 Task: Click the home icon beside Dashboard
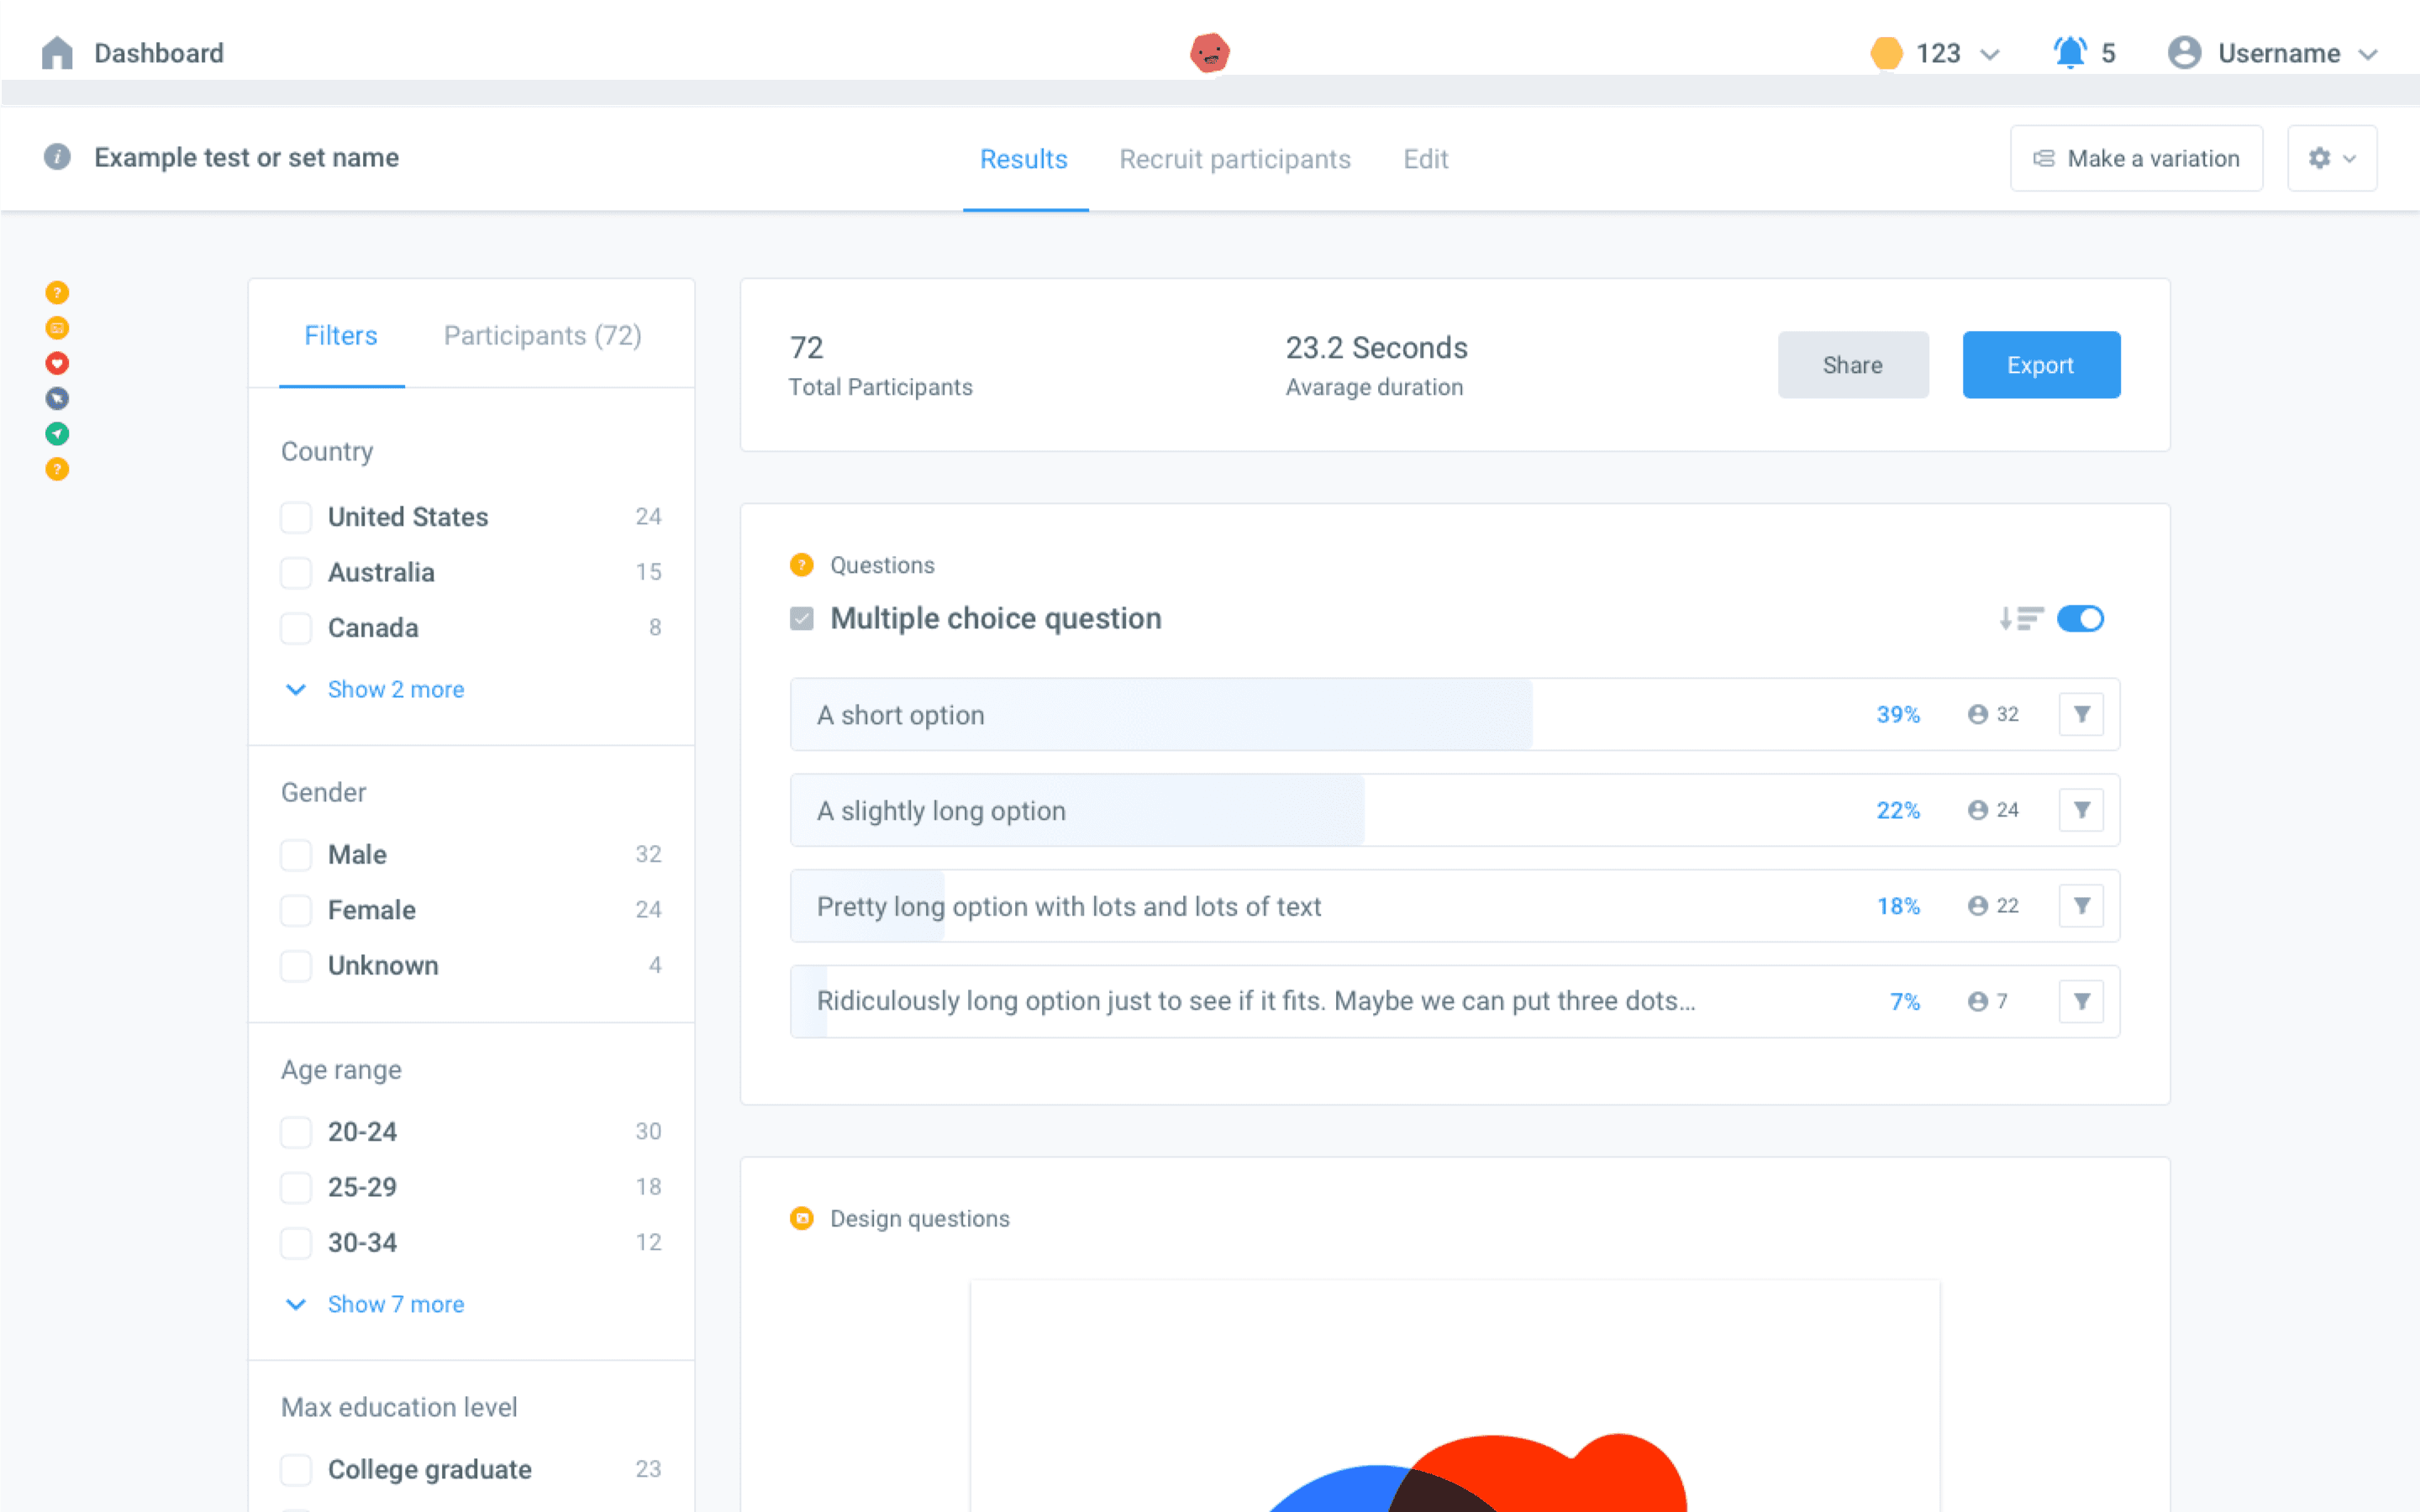(57, 53)
